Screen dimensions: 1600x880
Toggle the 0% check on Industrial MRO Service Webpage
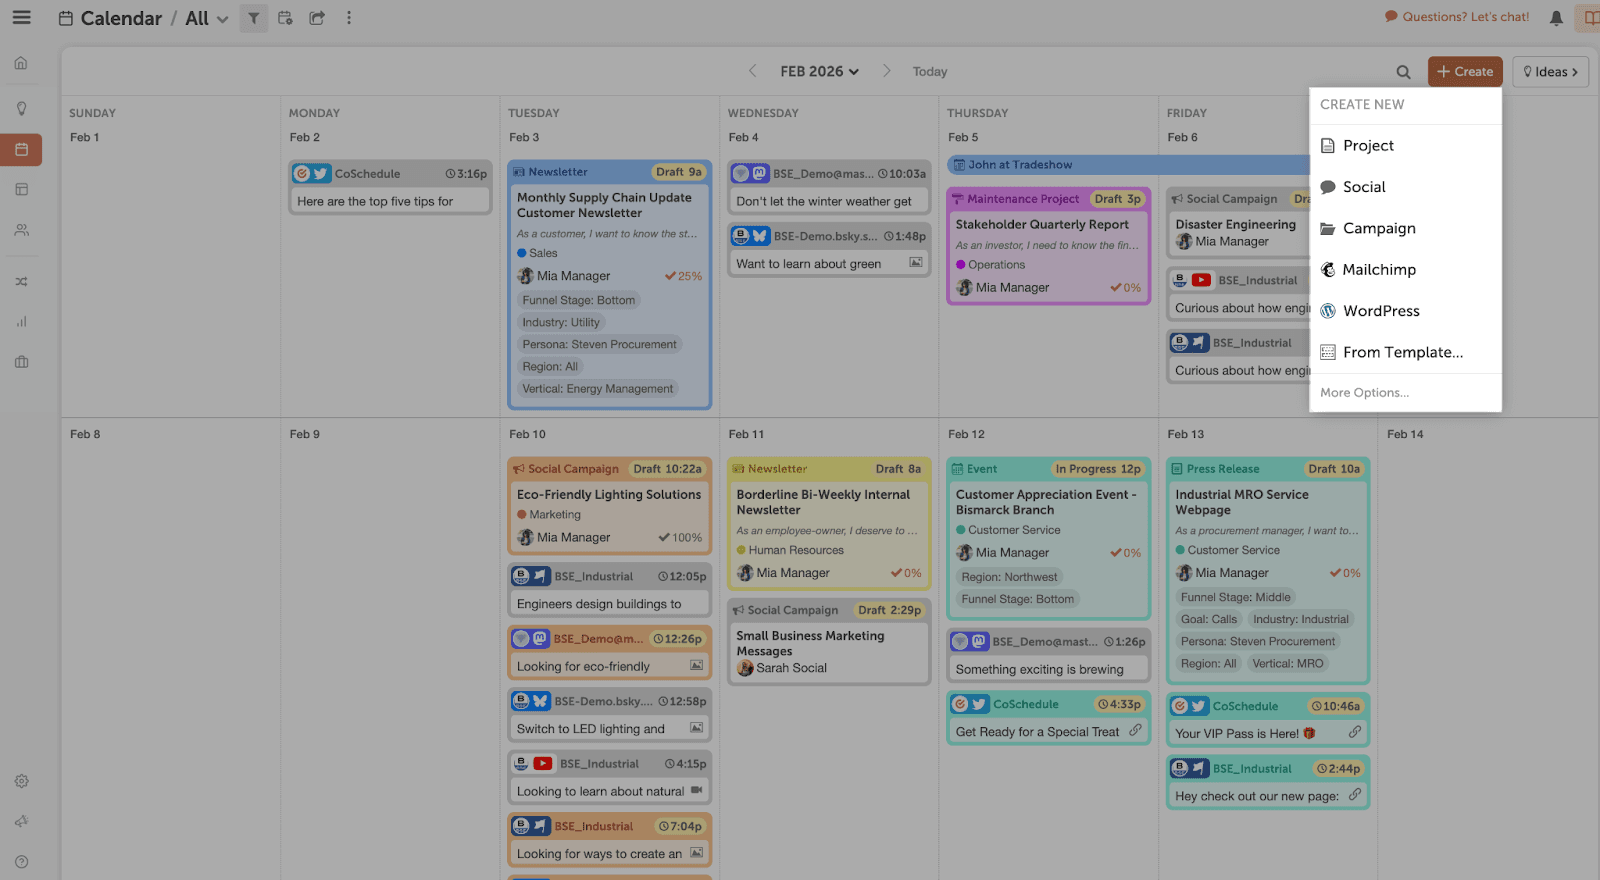1345,573
